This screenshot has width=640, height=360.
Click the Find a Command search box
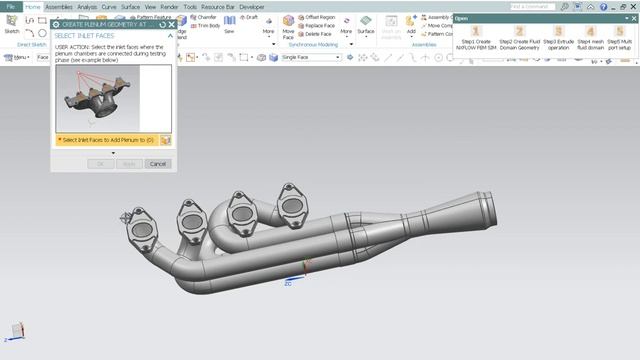point(532,7)
